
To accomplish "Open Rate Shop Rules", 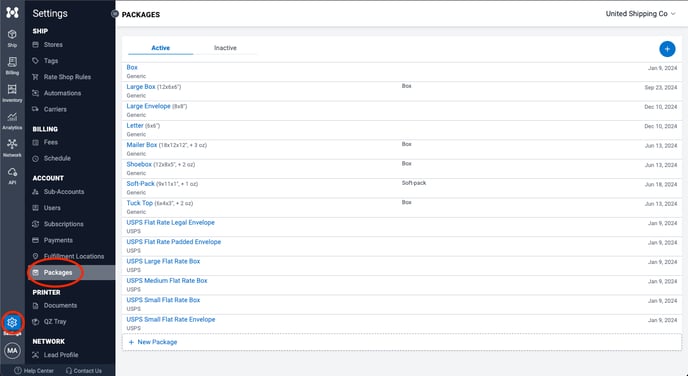I will pyautogui.click(x=67, y=77).
